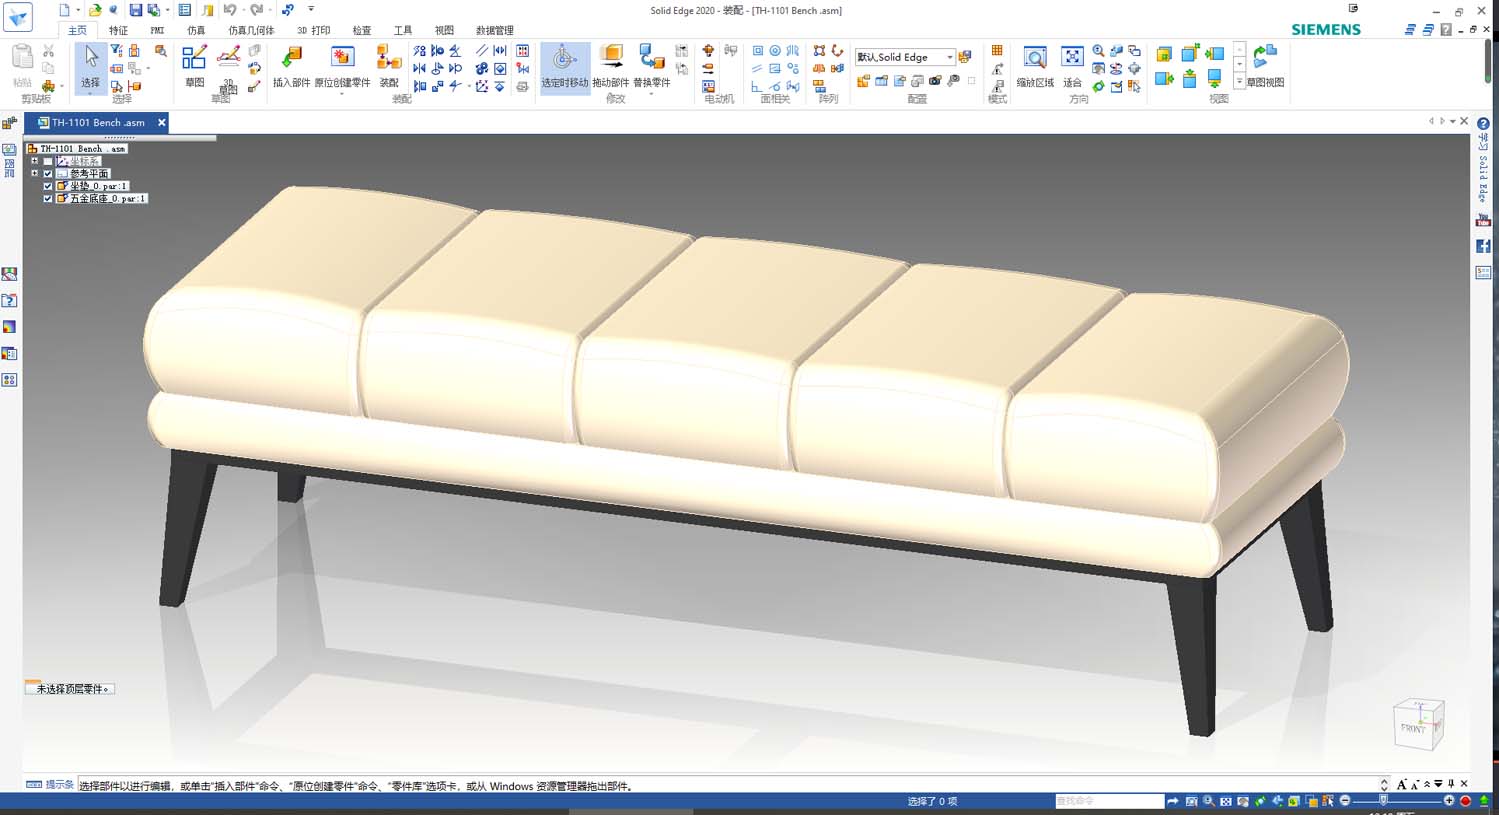The width and height of the screenshot is (1499, 815).
Task: Click the Open file folder icon
Action: coord(95,10)
